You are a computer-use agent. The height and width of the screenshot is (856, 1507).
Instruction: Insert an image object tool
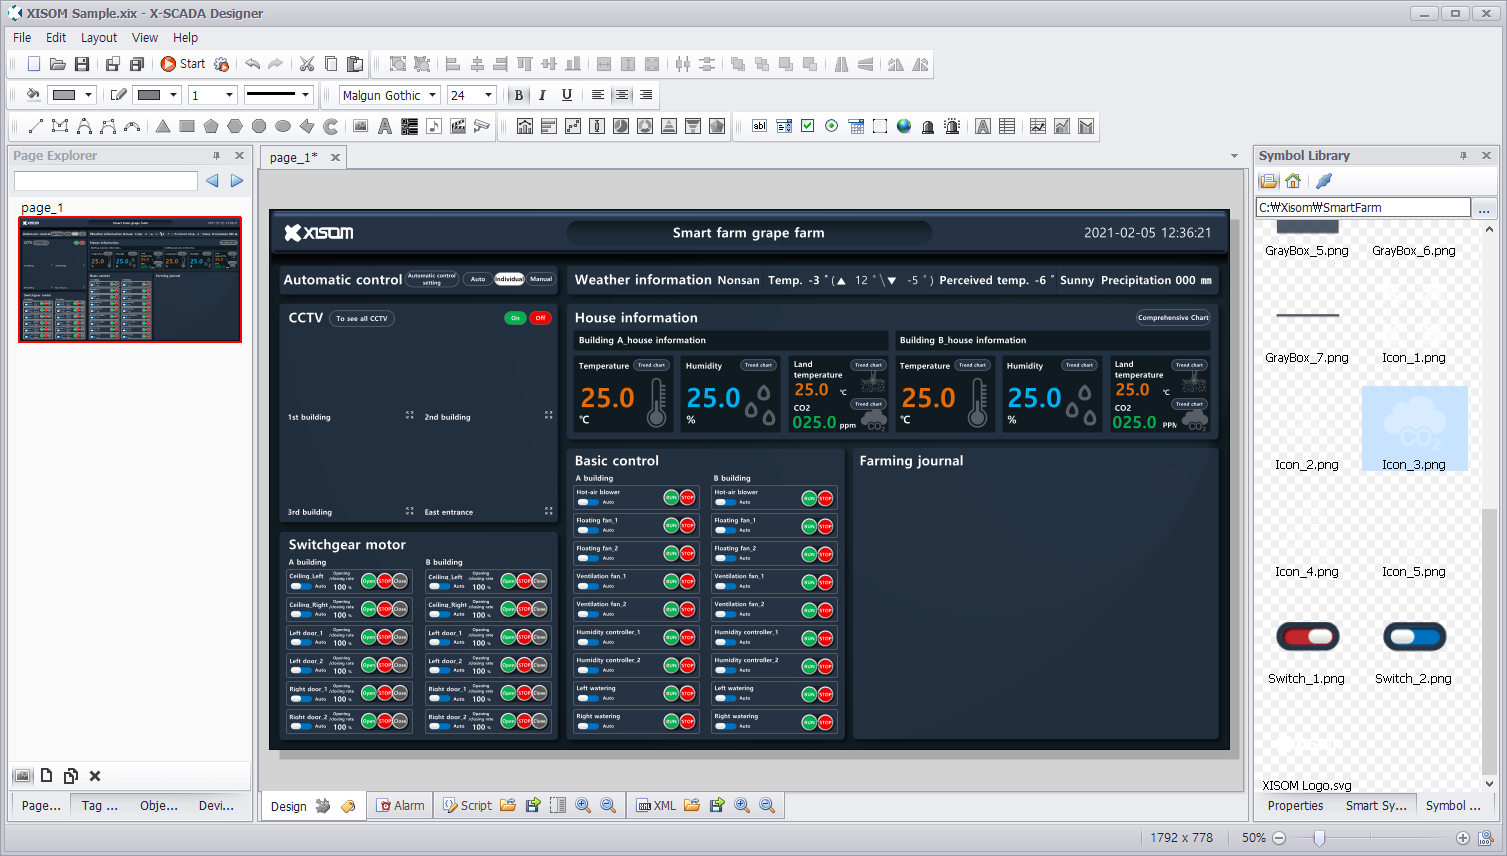[361, 126]
